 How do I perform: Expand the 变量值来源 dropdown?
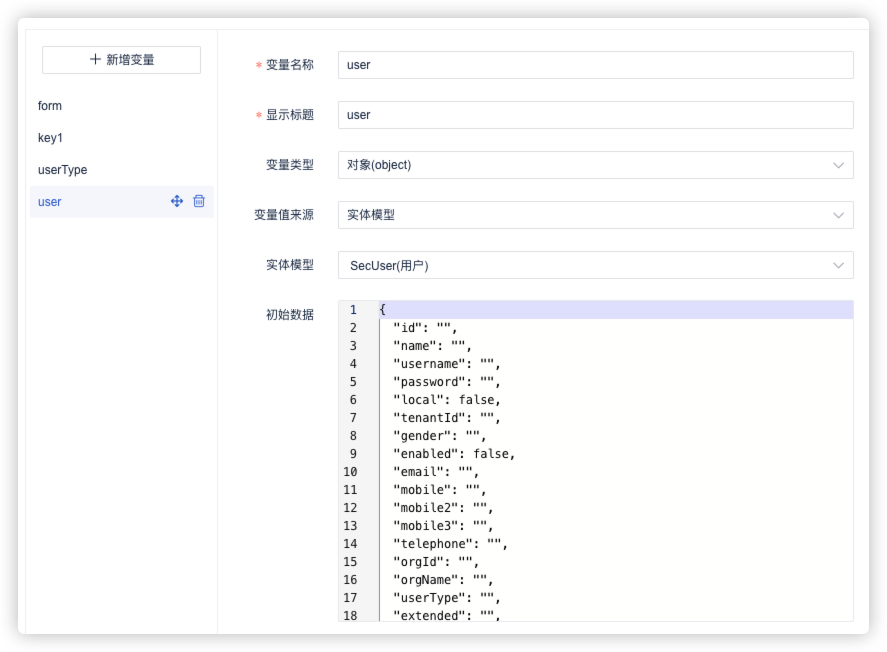[x=595, y=215]
